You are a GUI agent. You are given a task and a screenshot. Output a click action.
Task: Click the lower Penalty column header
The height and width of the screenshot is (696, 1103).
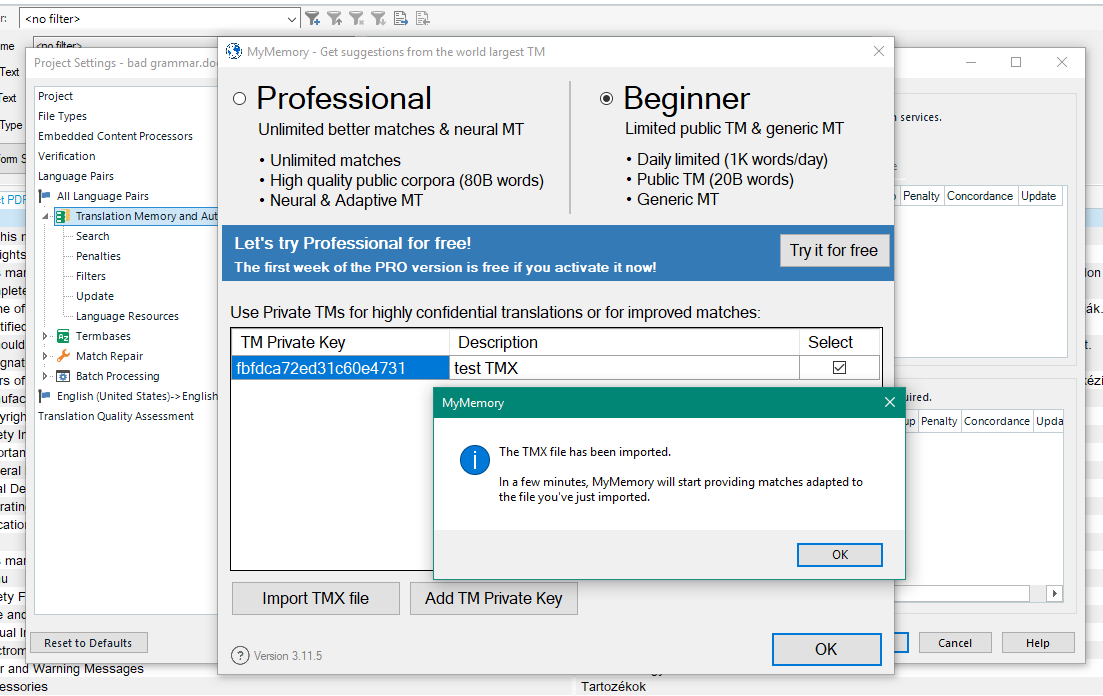coord(939,421)
